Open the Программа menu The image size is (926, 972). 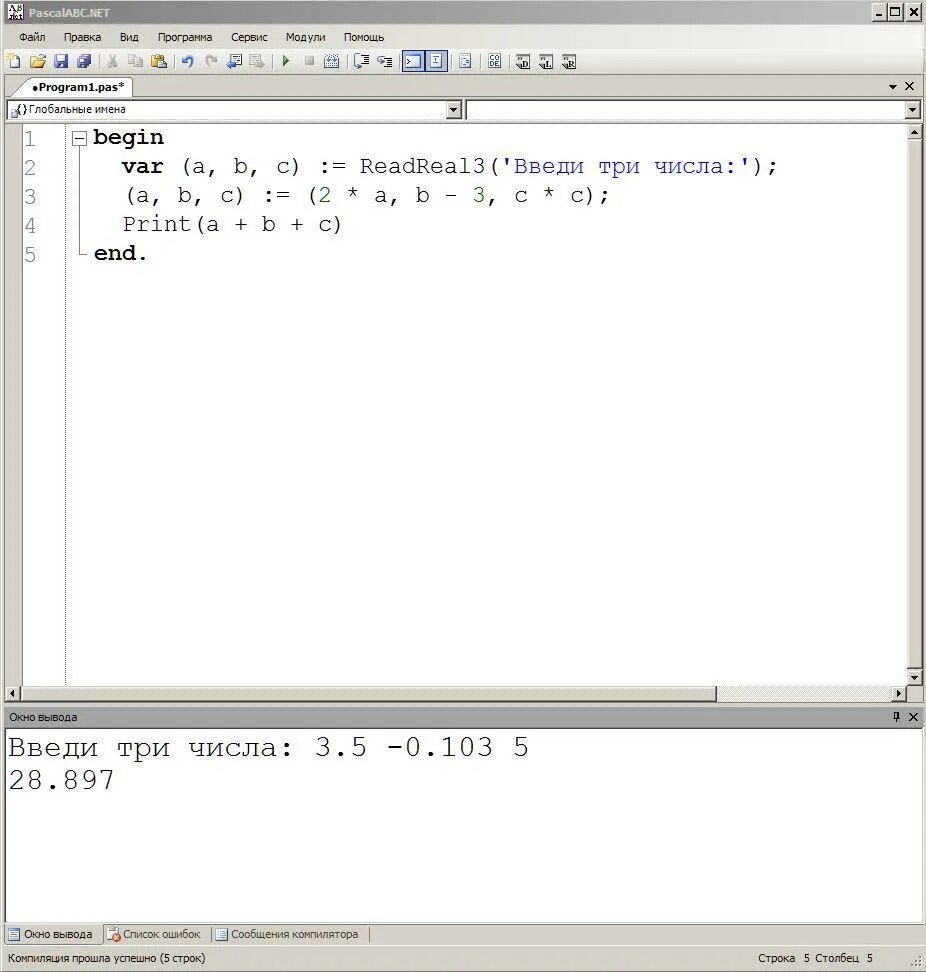point(185,37)
